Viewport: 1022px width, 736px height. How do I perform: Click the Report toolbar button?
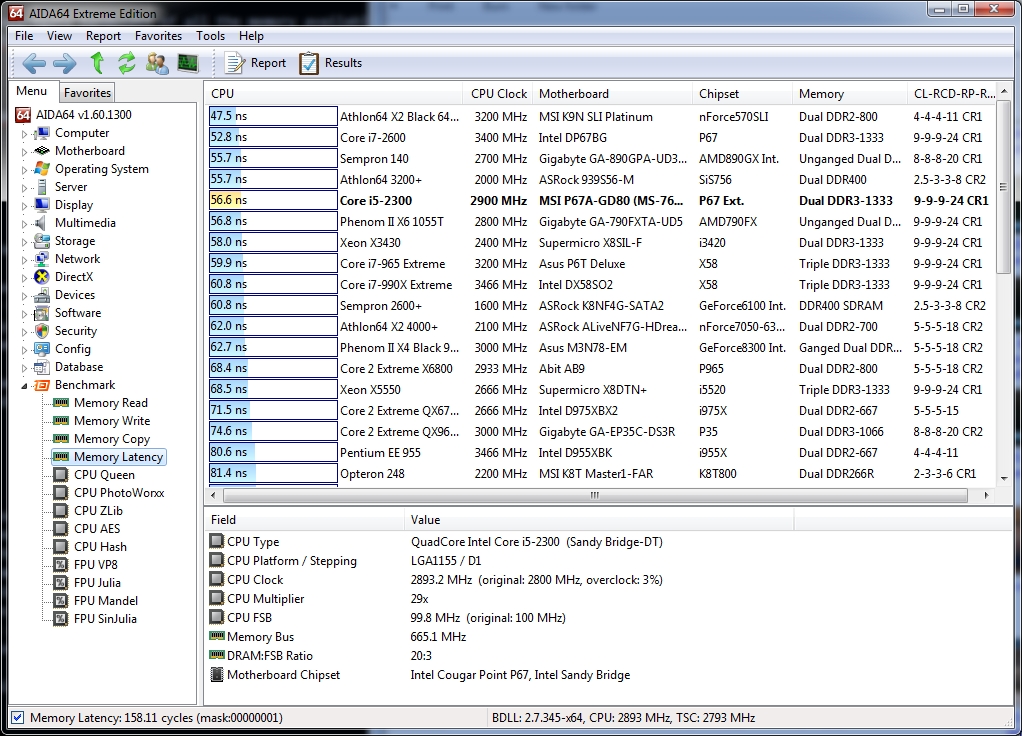[256, 63]
